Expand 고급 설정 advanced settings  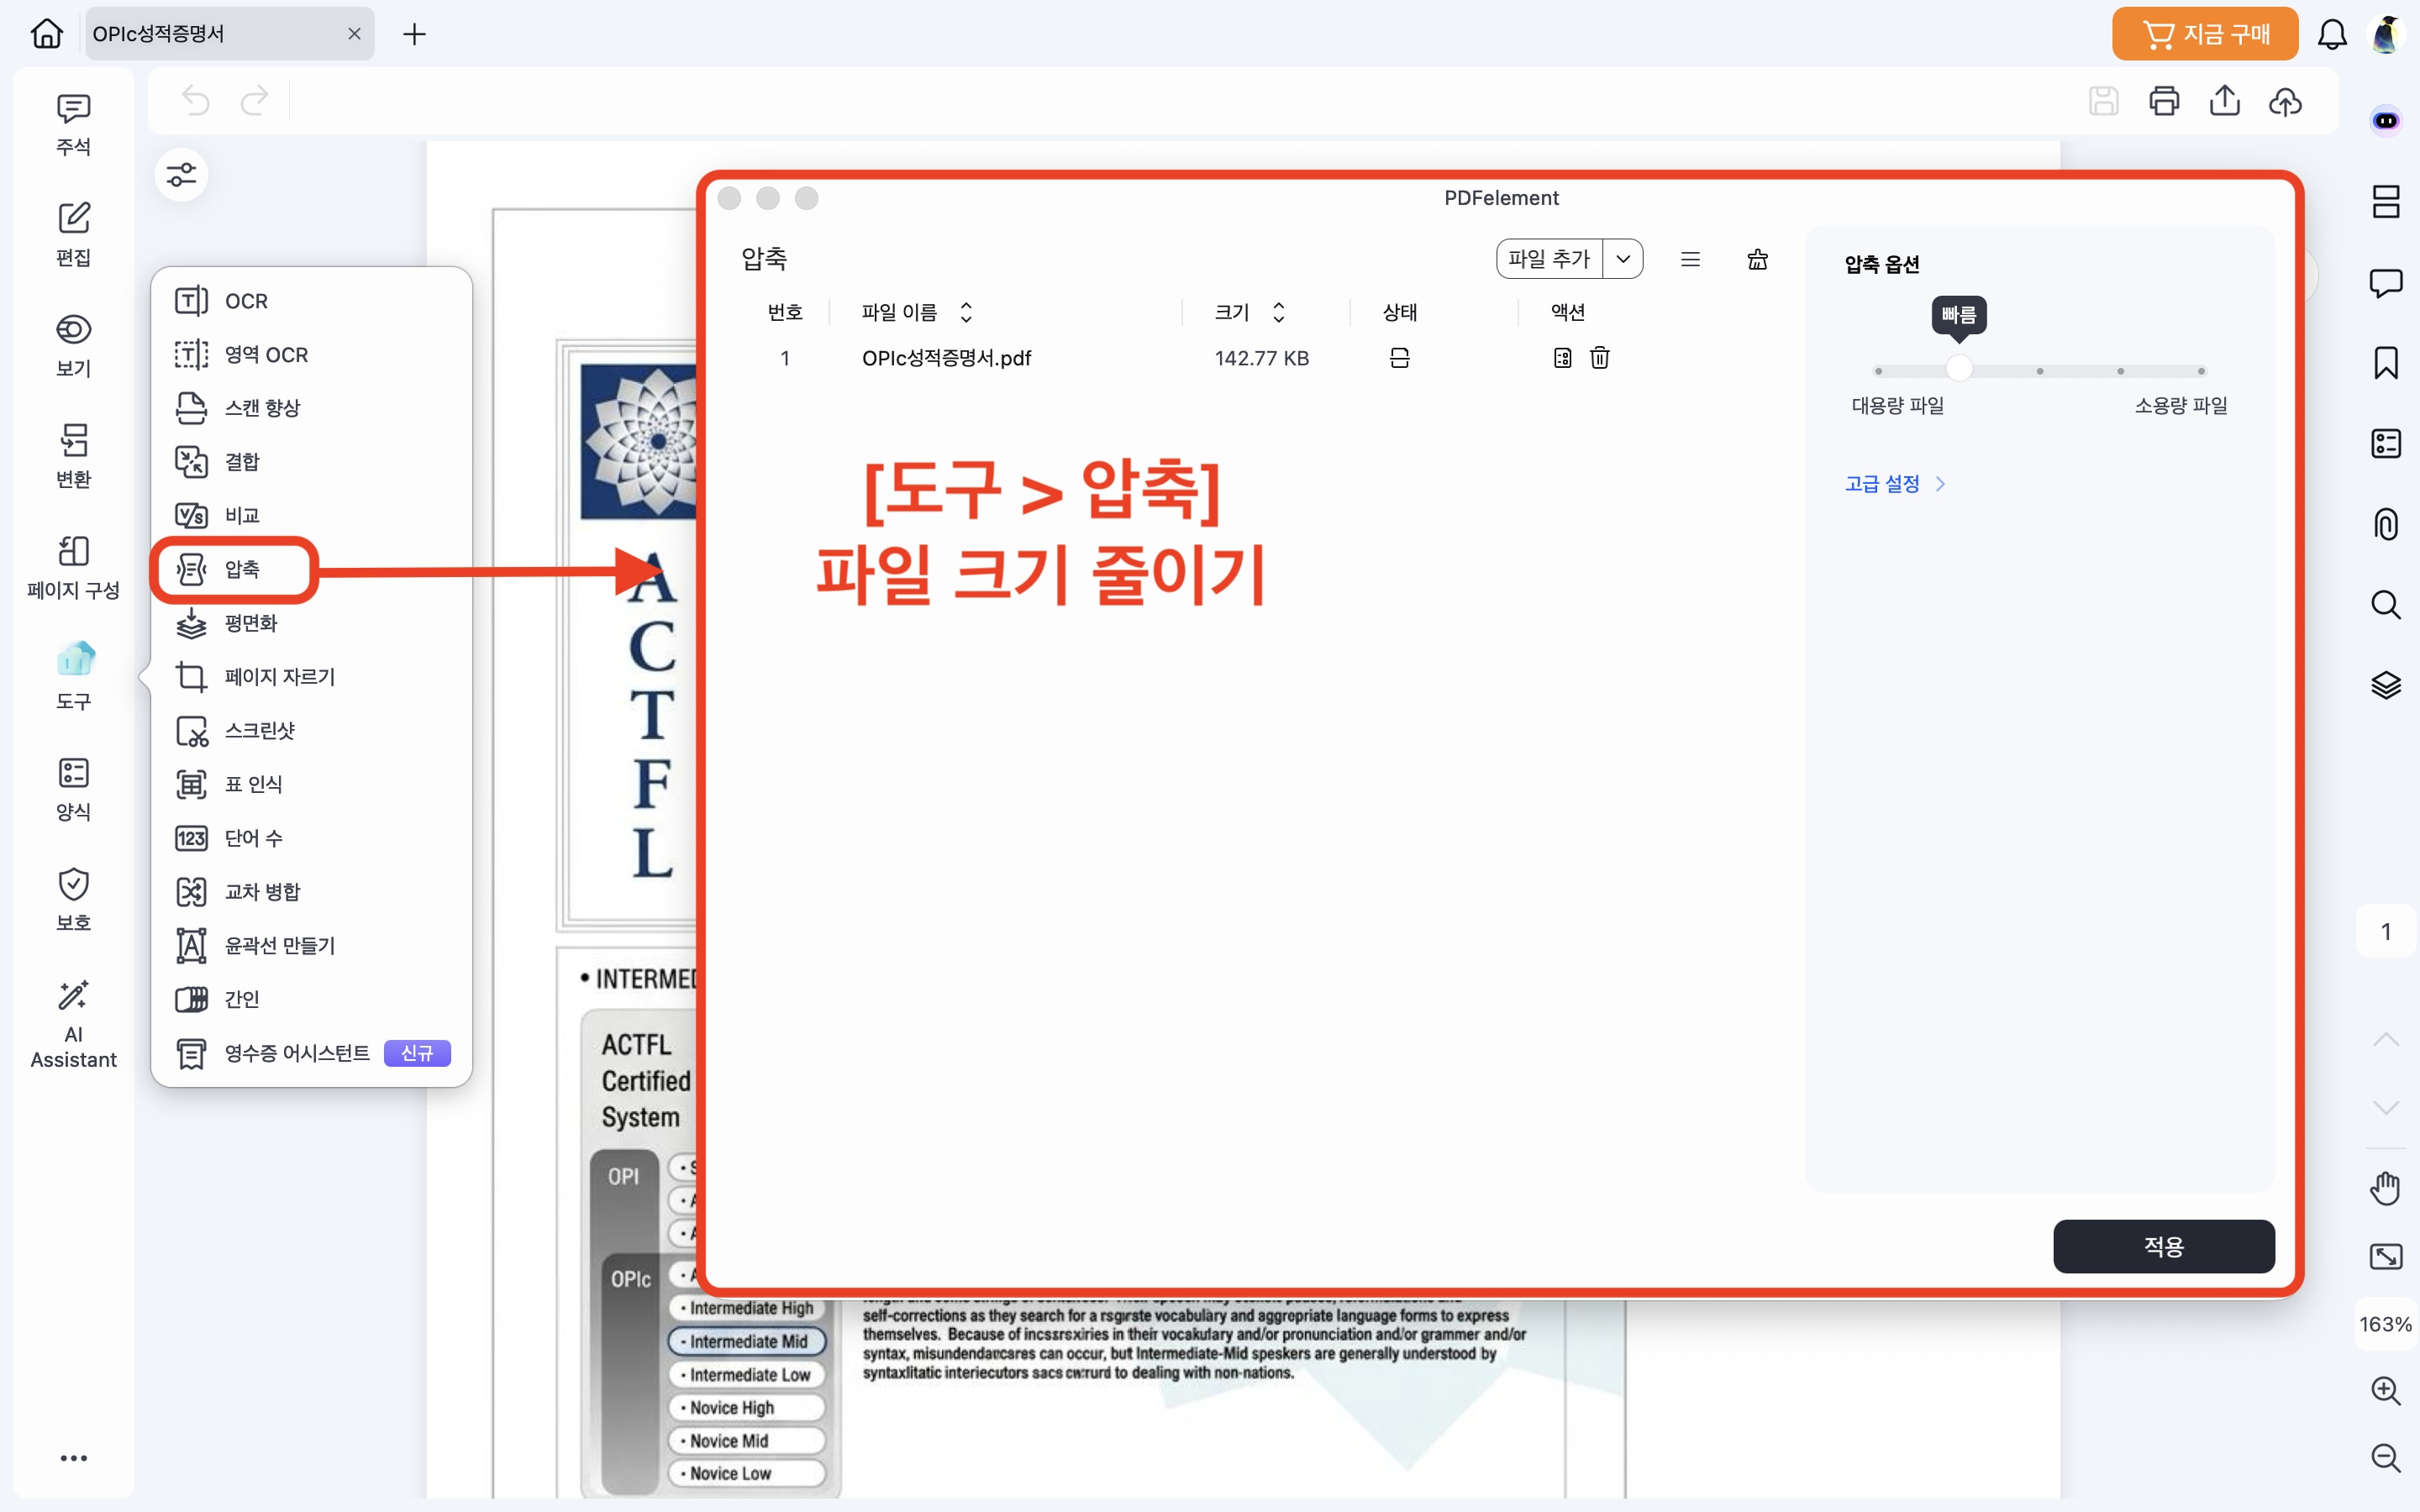[x=1894, y=484]
